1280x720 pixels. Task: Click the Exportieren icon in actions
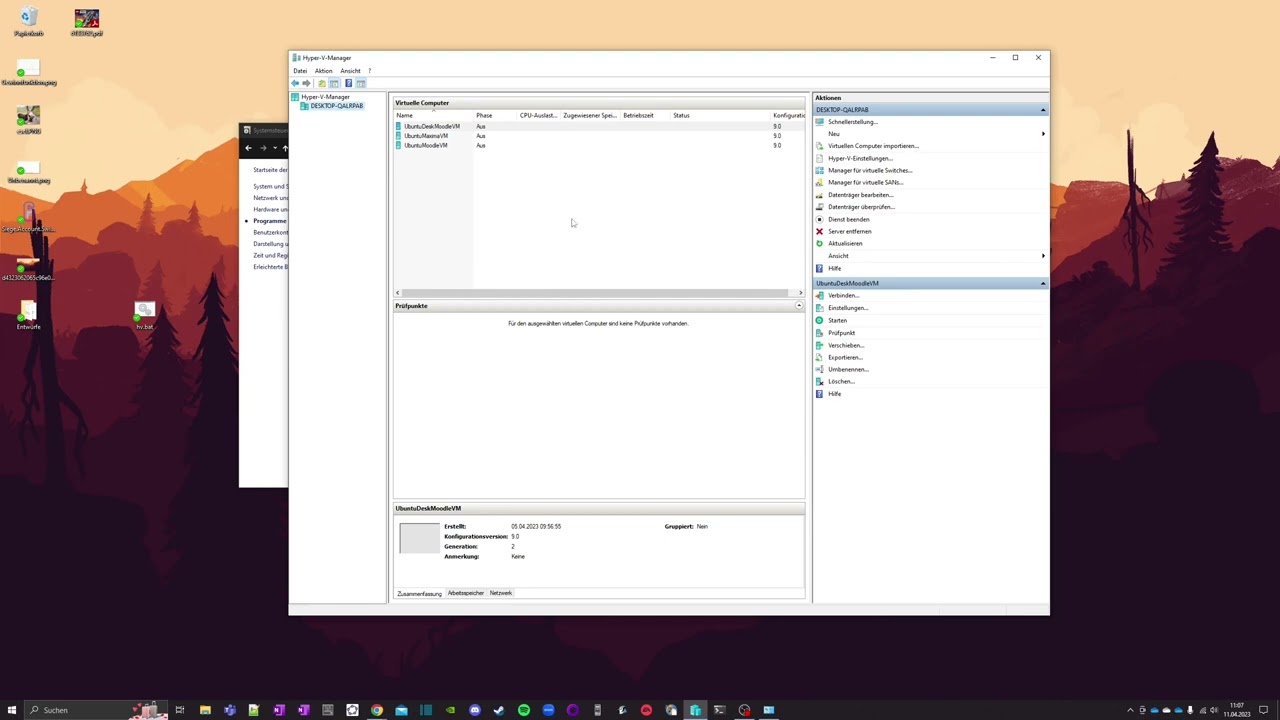point(820,357)
